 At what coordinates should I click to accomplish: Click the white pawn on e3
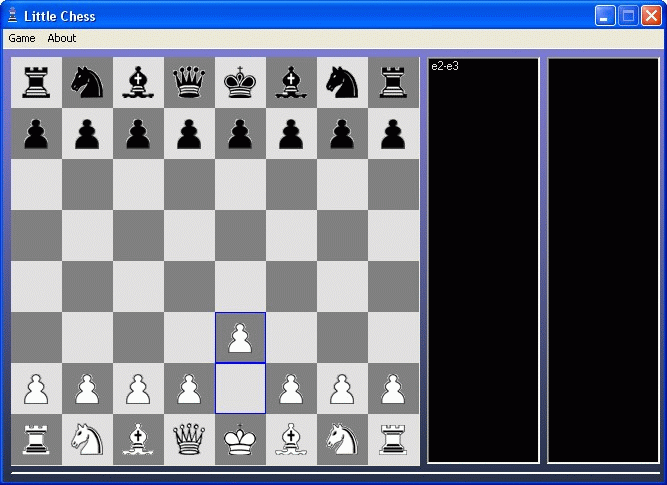(240, 338)
